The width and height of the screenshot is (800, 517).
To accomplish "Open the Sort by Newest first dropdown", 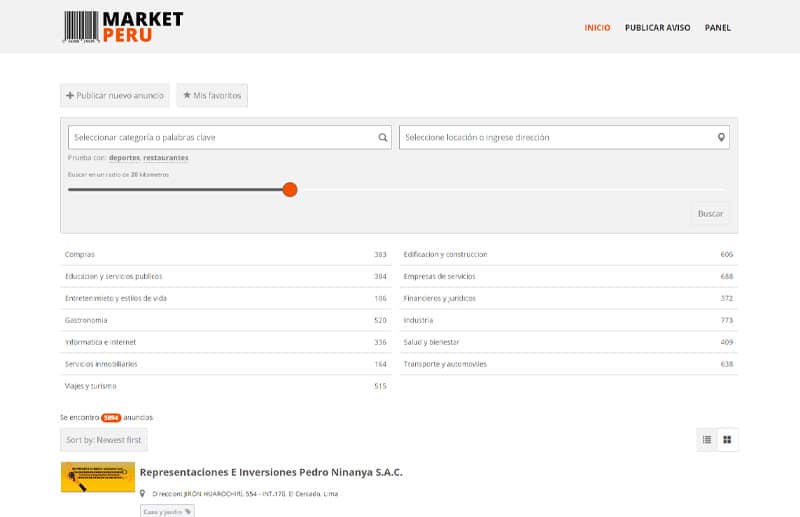I will click(x=104, y=440).
